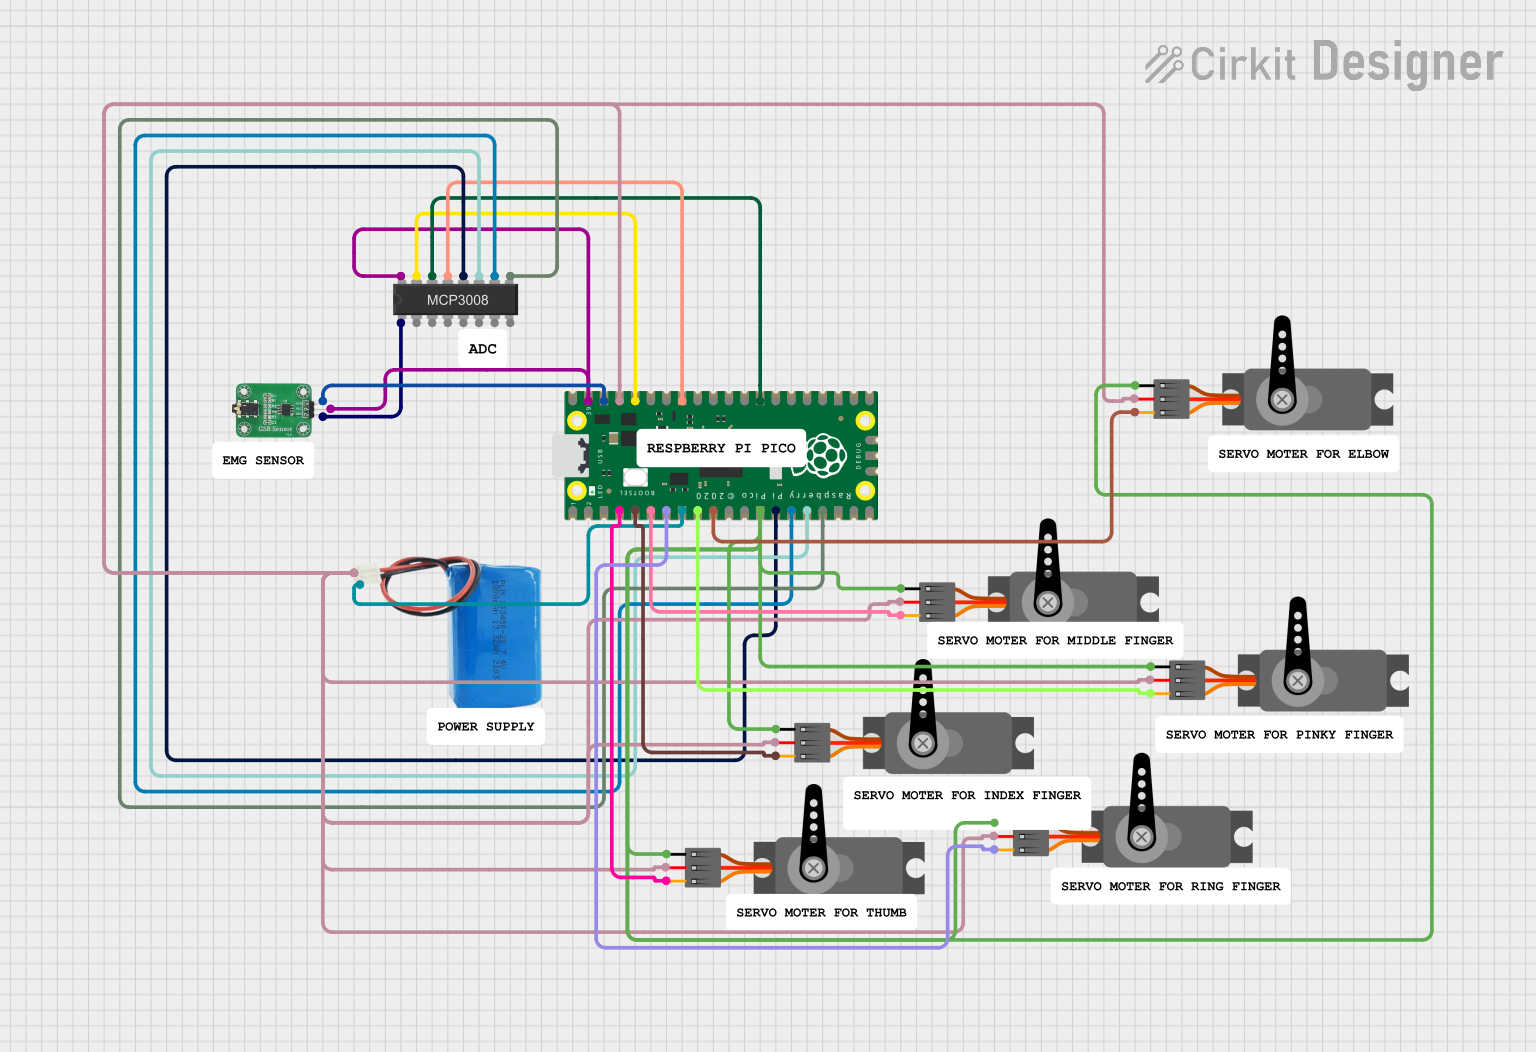Viewport: 1536px width, 1052px height.
Task: Click the SERVO MOTER FOR THUMB label
Action: tap(821, 912)
